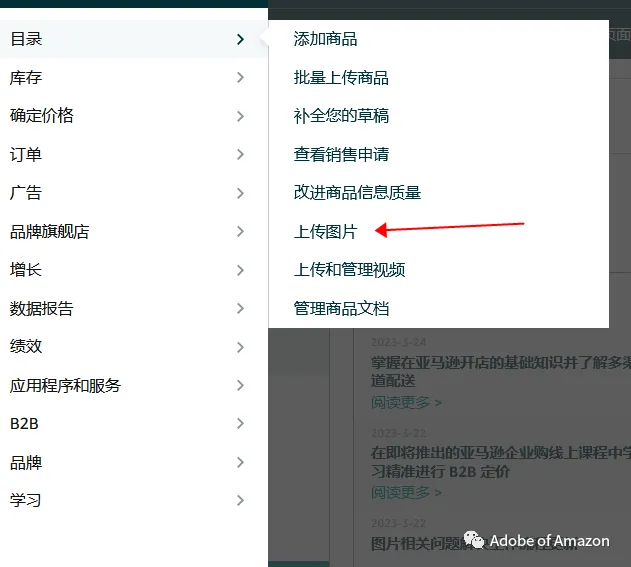Expand chevron next to 增长
Viewport: 631px width, 567px height.
240,270
